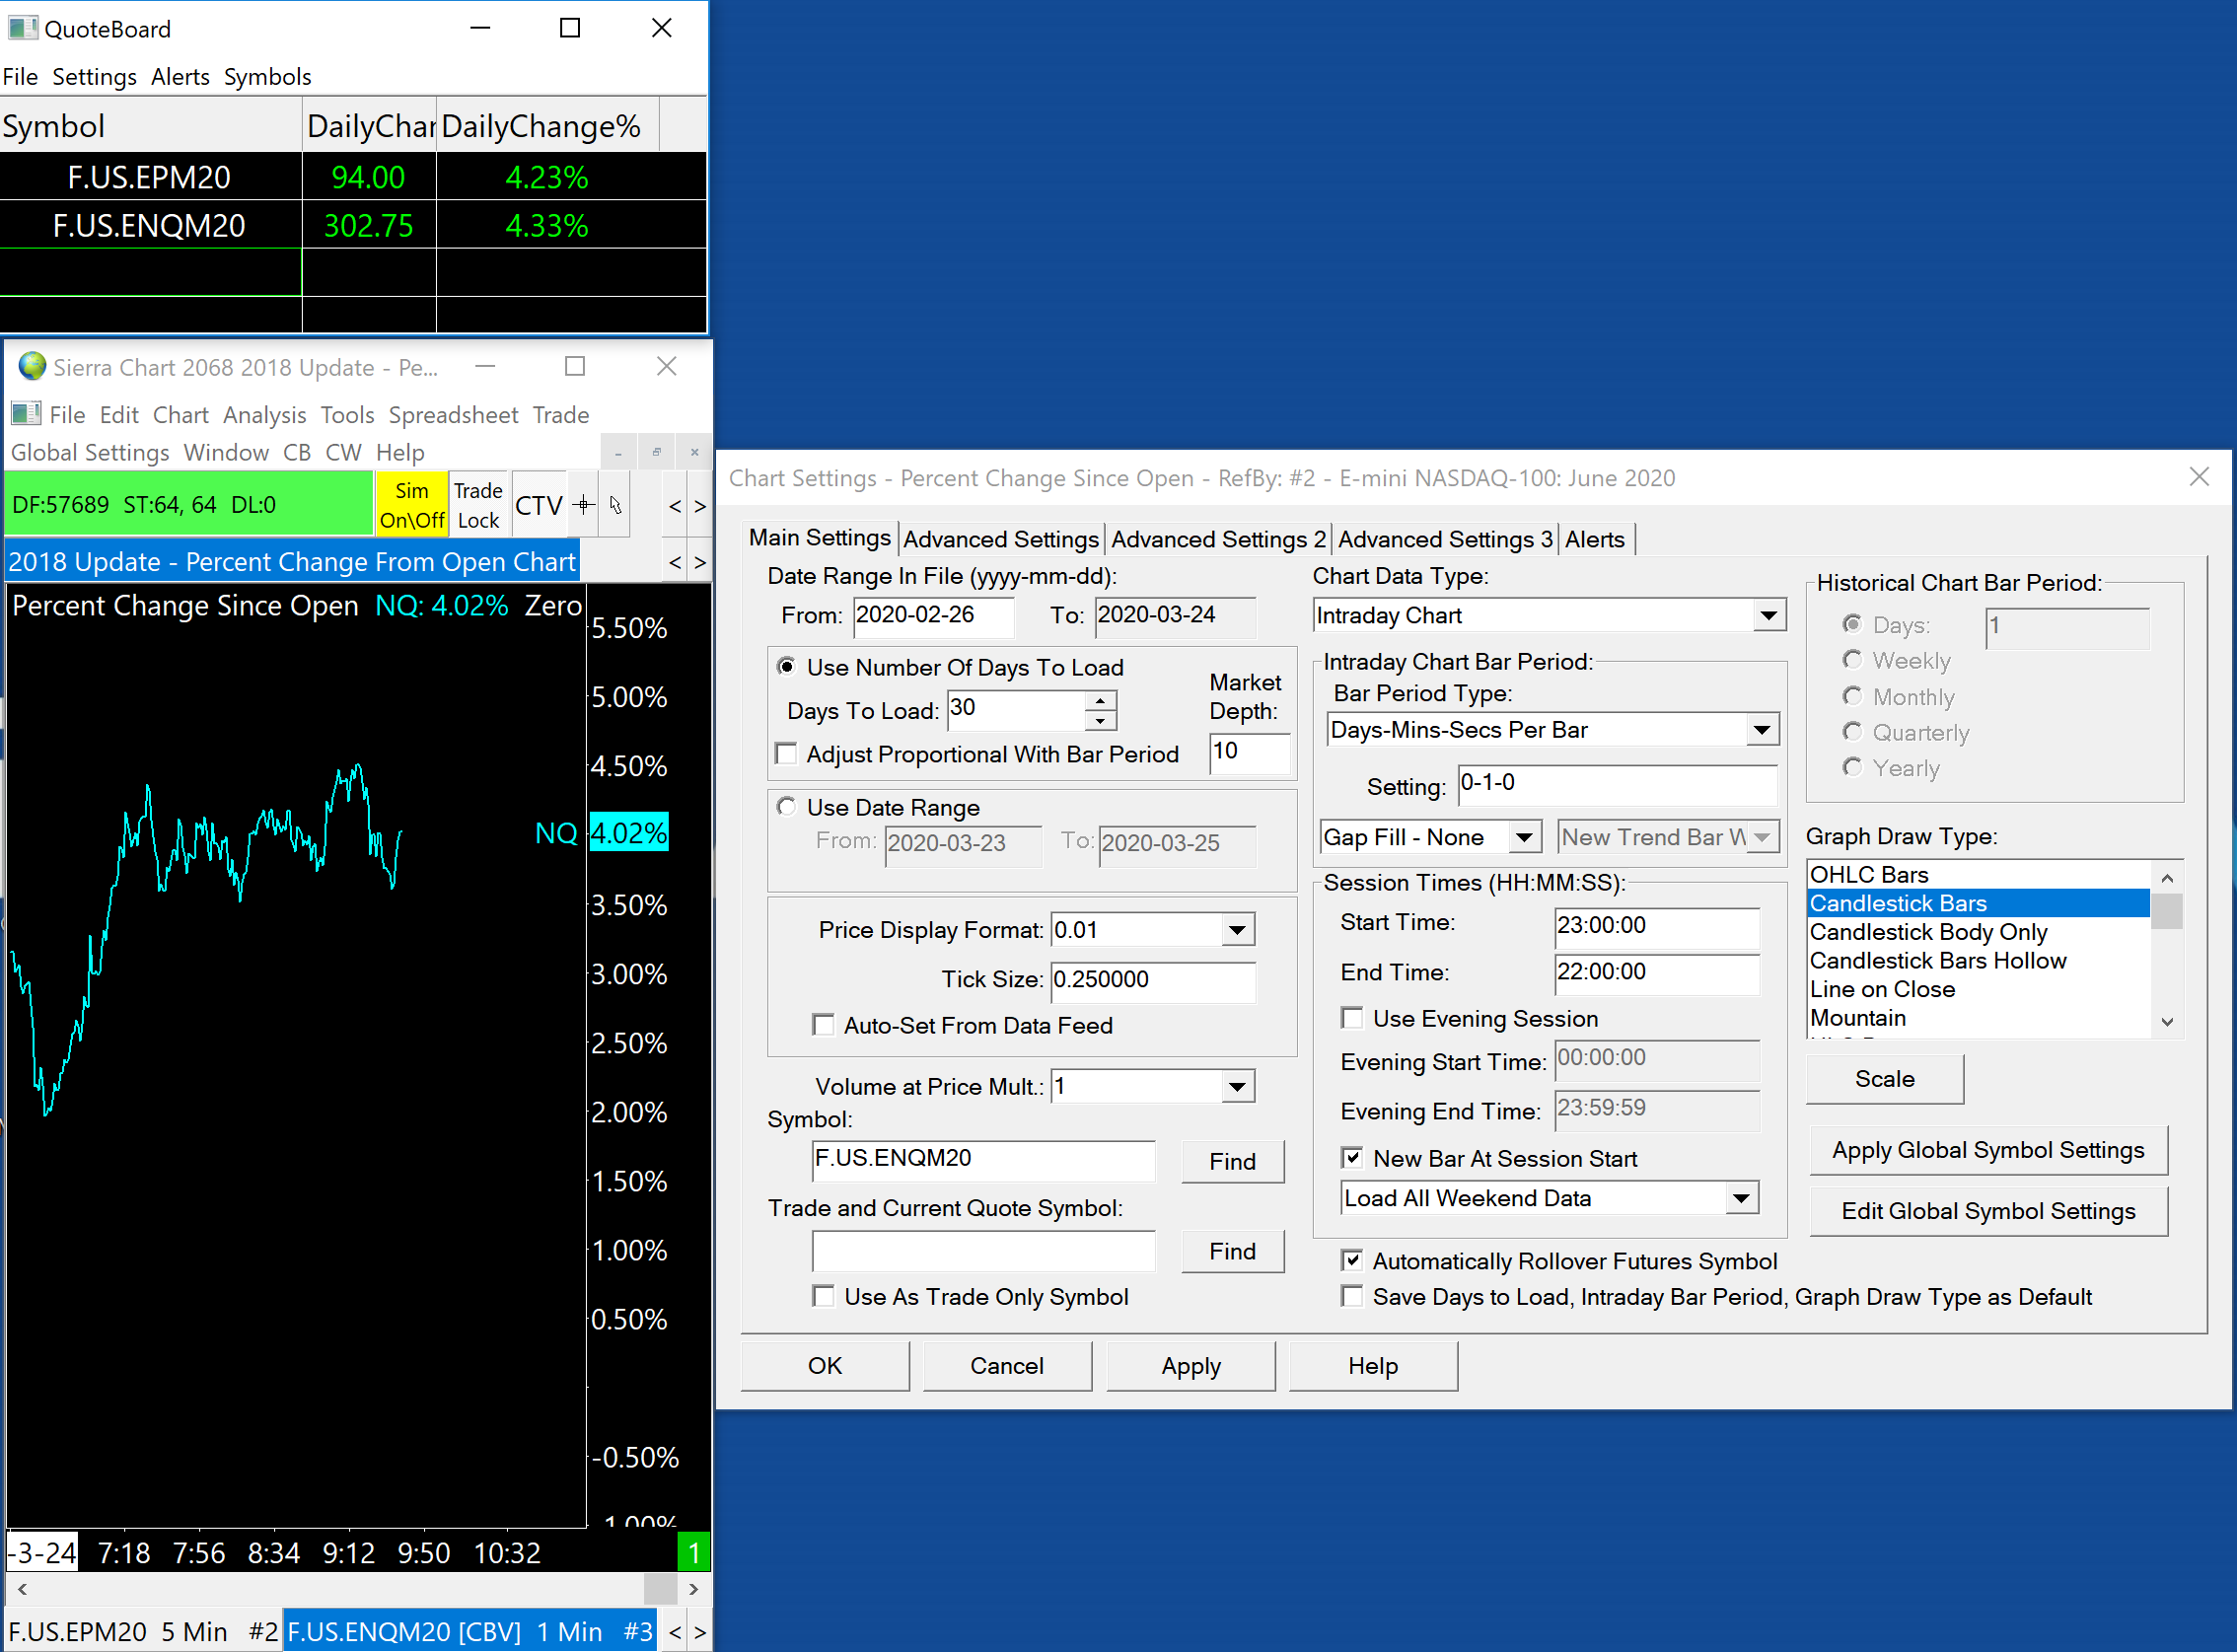Viewport: 2237px width, 1652px height.
Task: Click the Sierra Chart globe title icon
Action: pyautogui.click(x=32, y=366)
